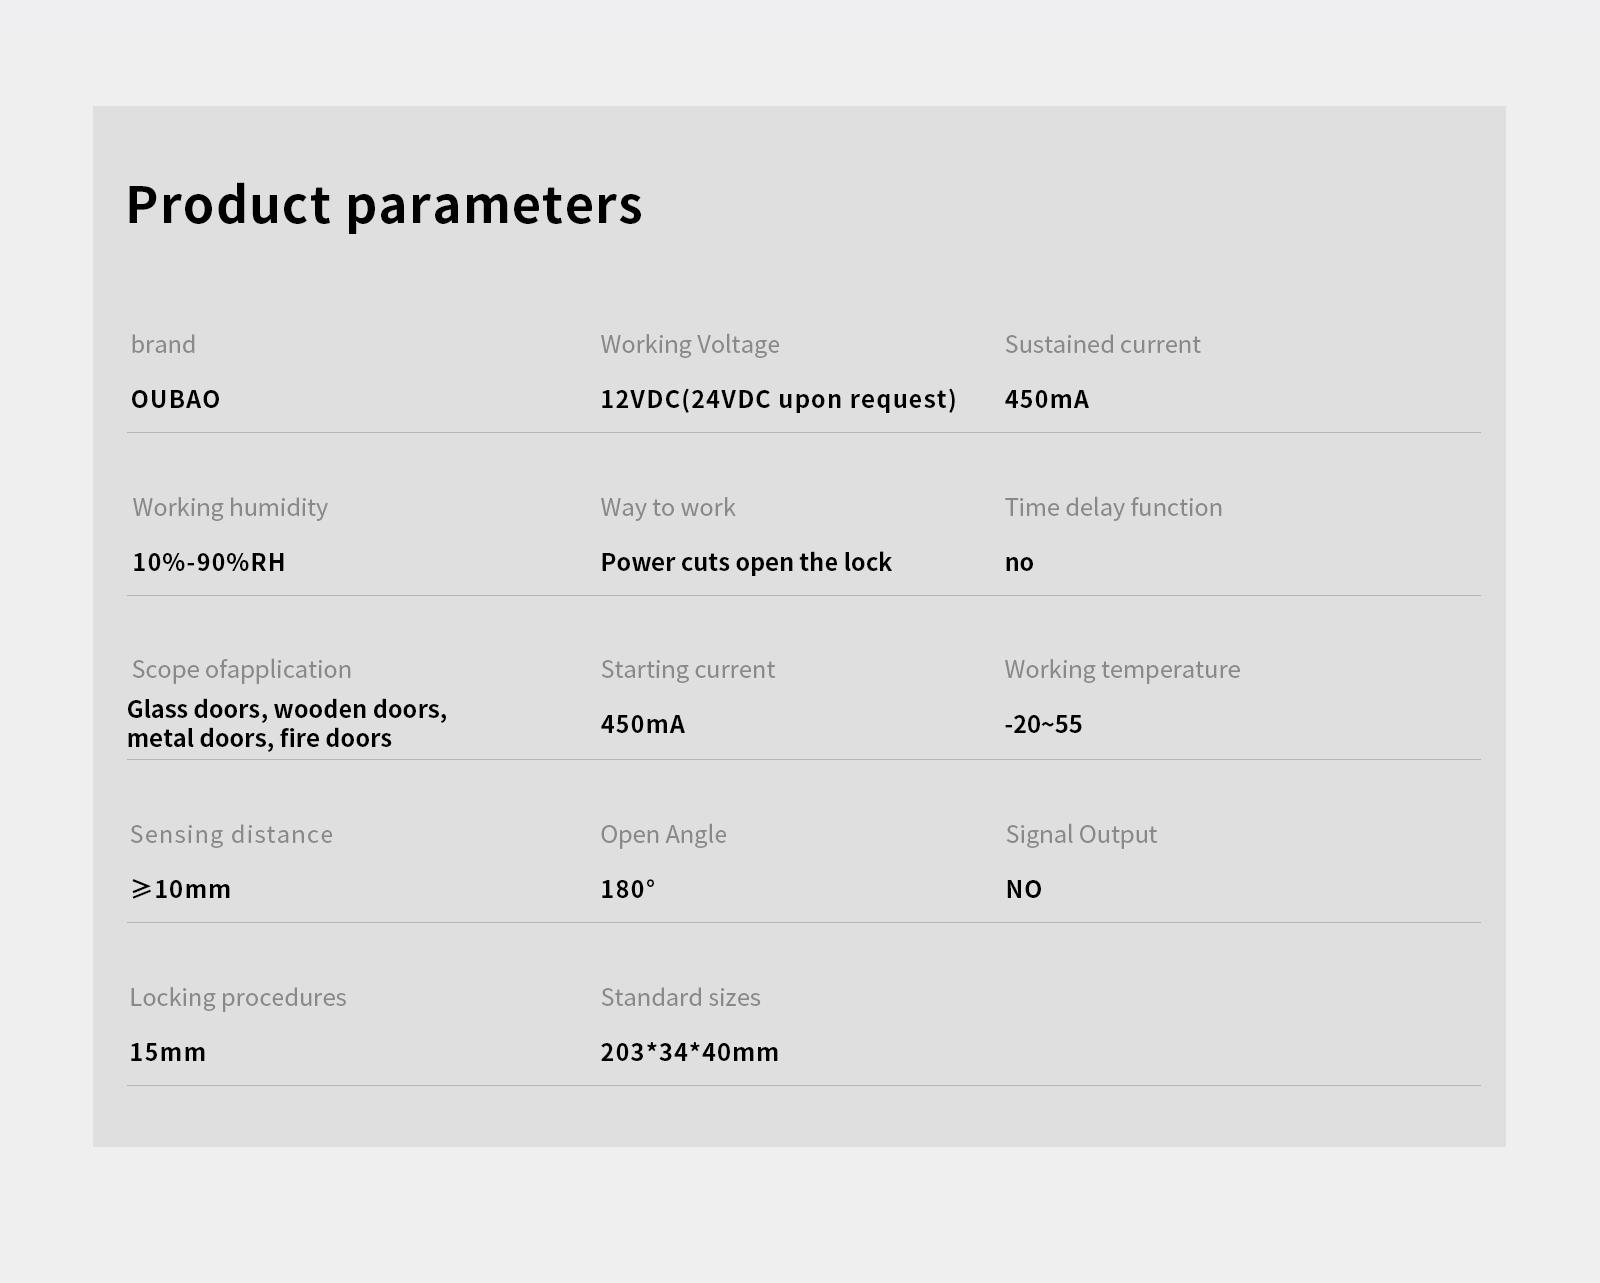Screen dimensions: 1600x1283
Task: Click Power cuts open the lock text
Action: point(746,562)
